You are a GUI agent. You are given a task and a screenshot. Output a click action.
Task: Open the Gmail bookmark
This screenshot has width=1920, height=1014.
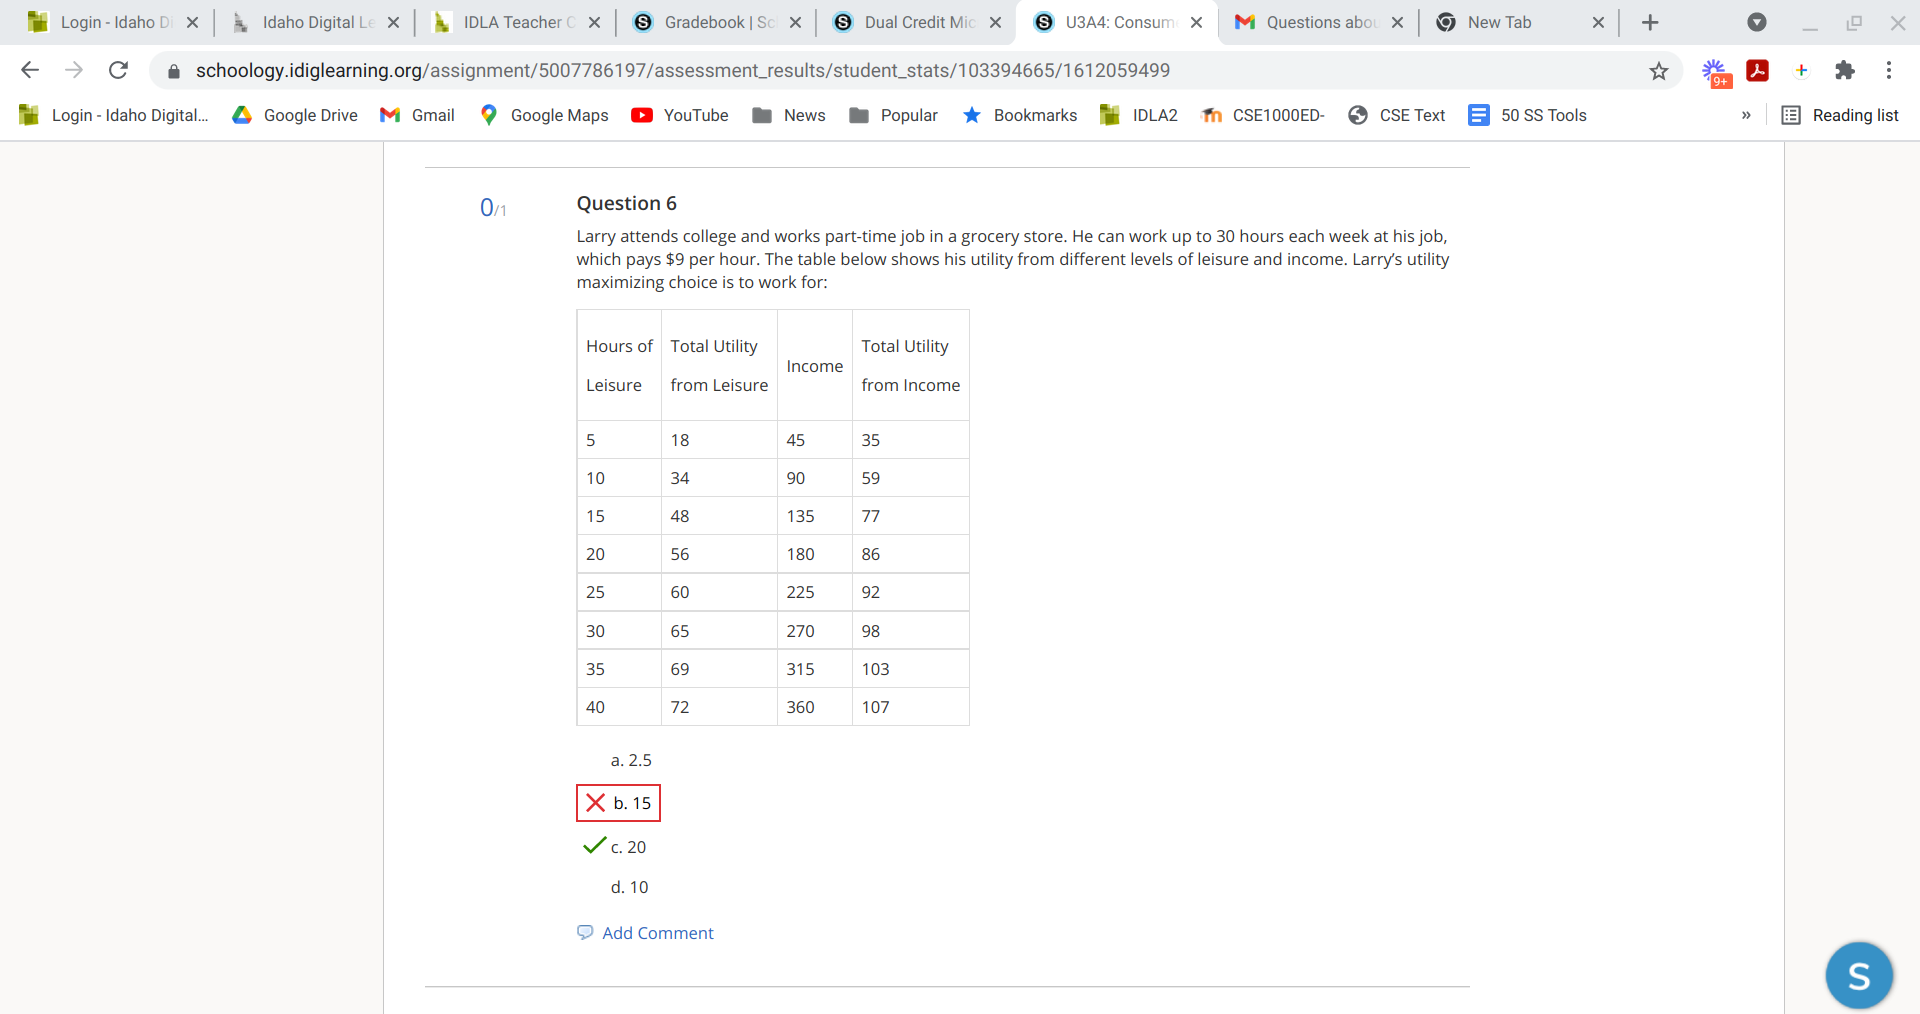417,115
